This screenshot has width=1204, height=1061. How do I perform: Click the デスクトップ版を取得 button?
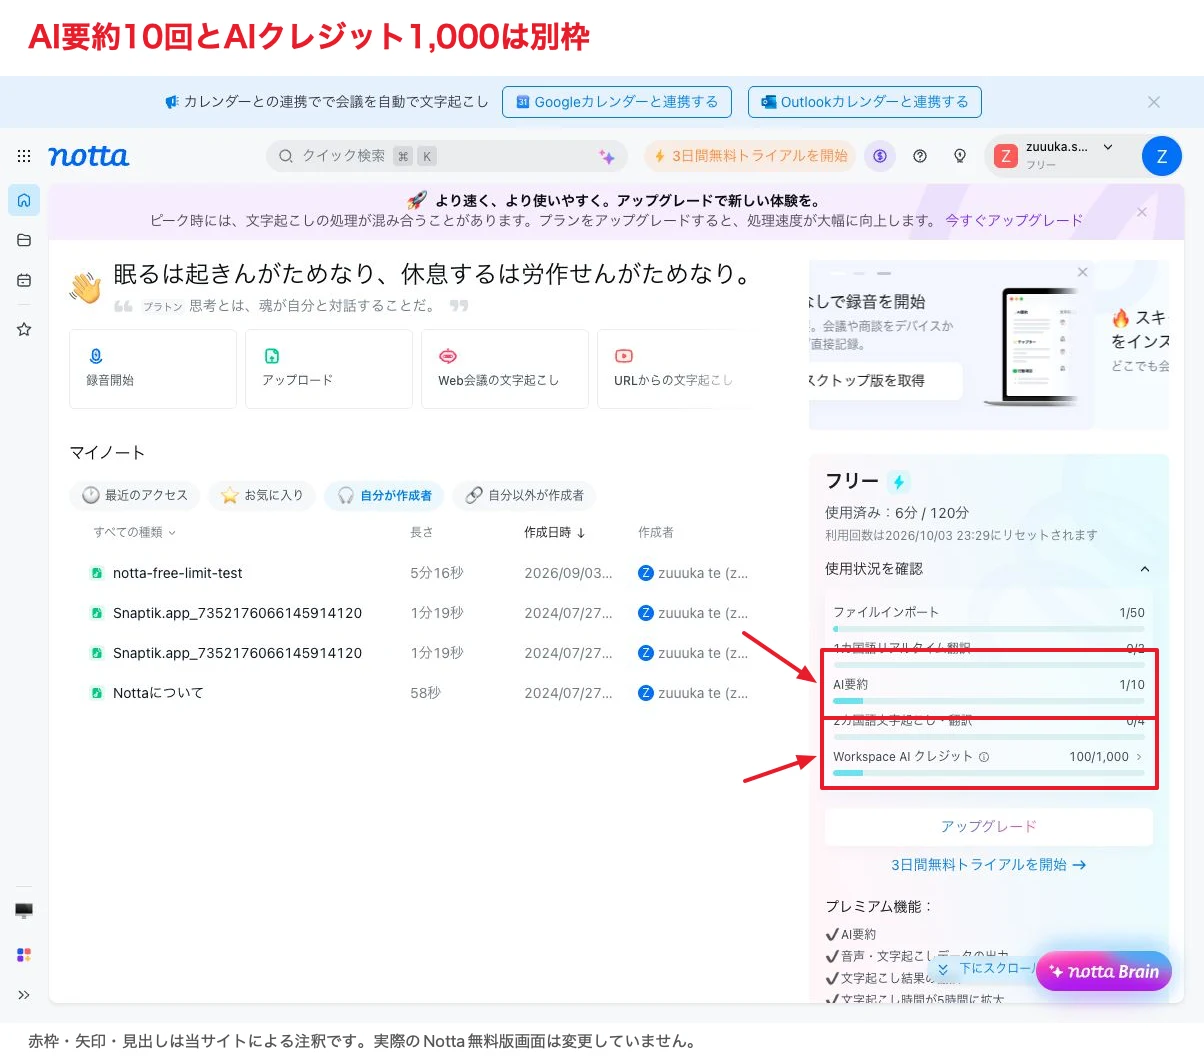884,381
